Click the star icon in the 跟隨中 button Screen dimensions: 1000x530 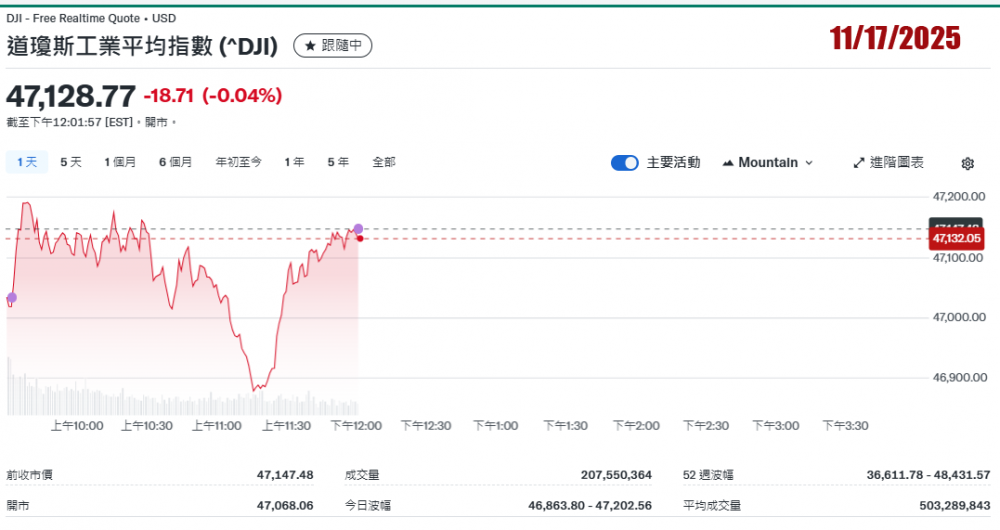[x=310, y=46]
